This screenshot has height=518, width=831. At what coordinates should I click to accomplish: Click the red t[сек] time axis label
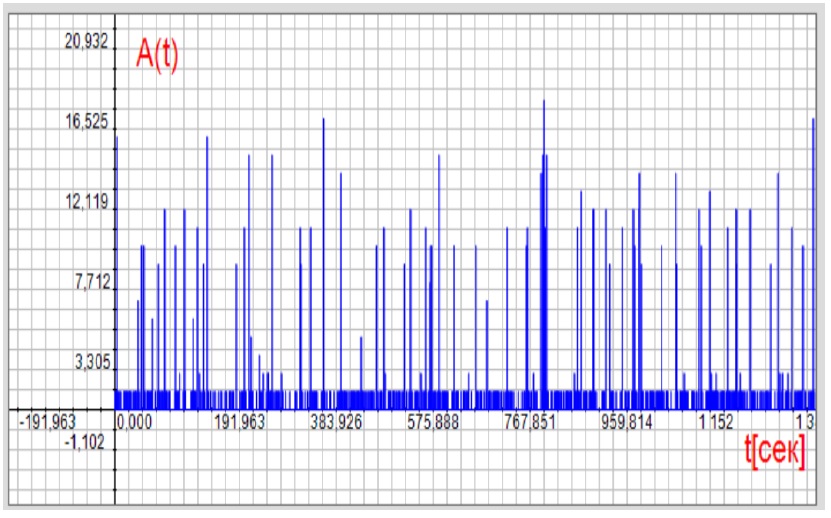[x=775, y=453]
